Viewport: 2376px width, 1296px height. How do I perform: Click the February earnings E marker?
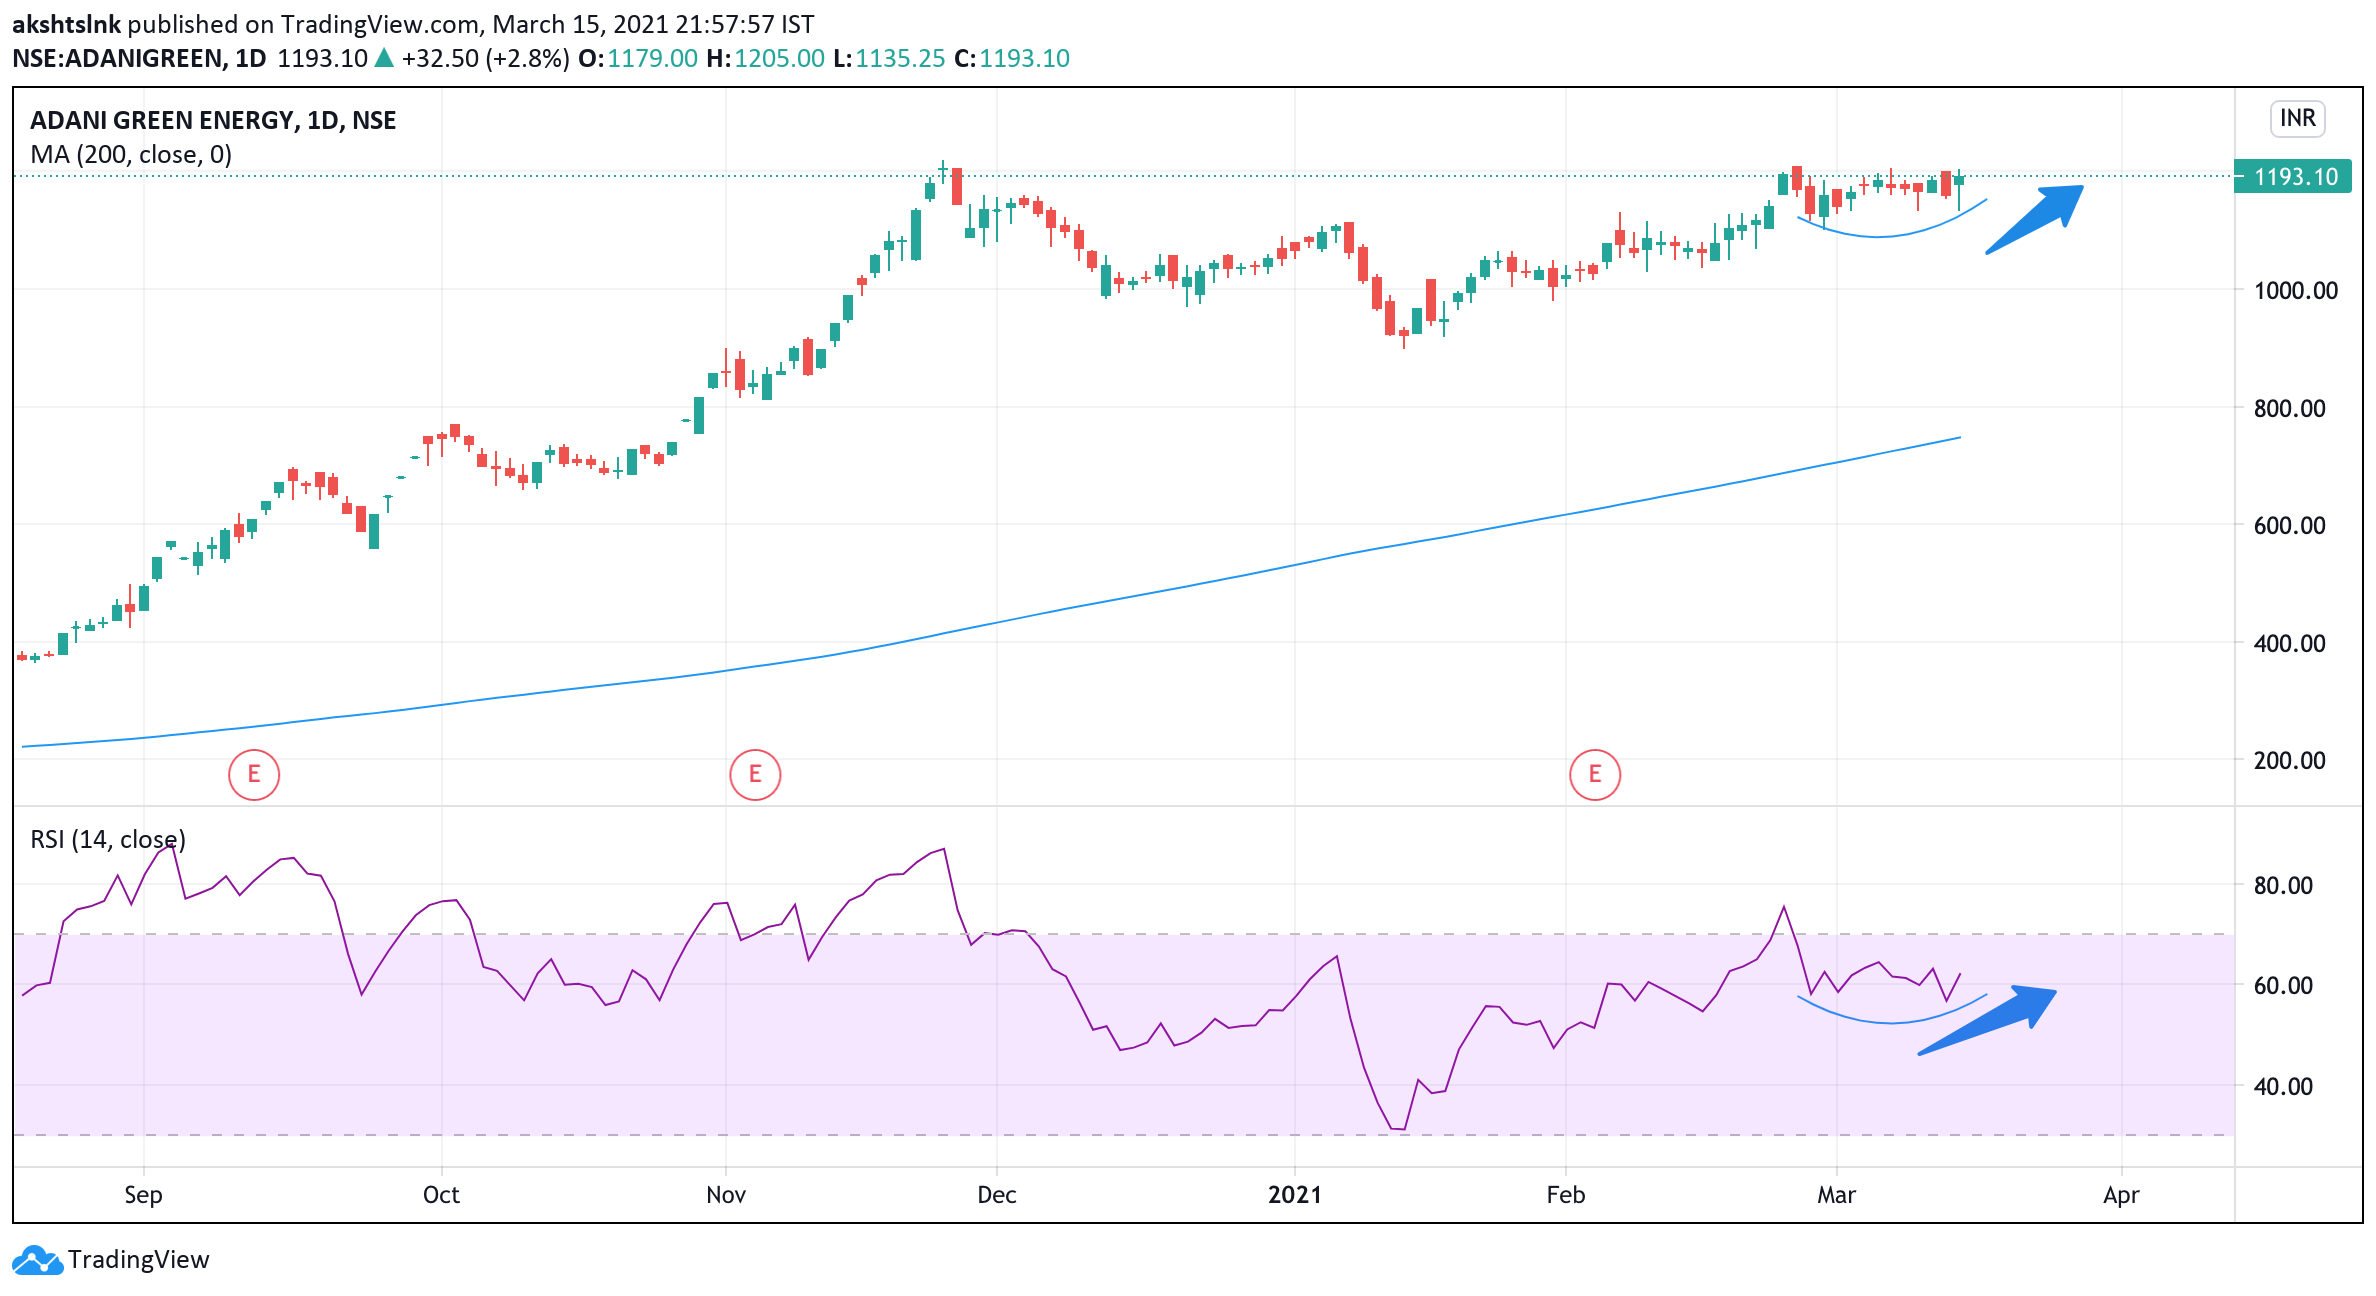point(1594,774)
